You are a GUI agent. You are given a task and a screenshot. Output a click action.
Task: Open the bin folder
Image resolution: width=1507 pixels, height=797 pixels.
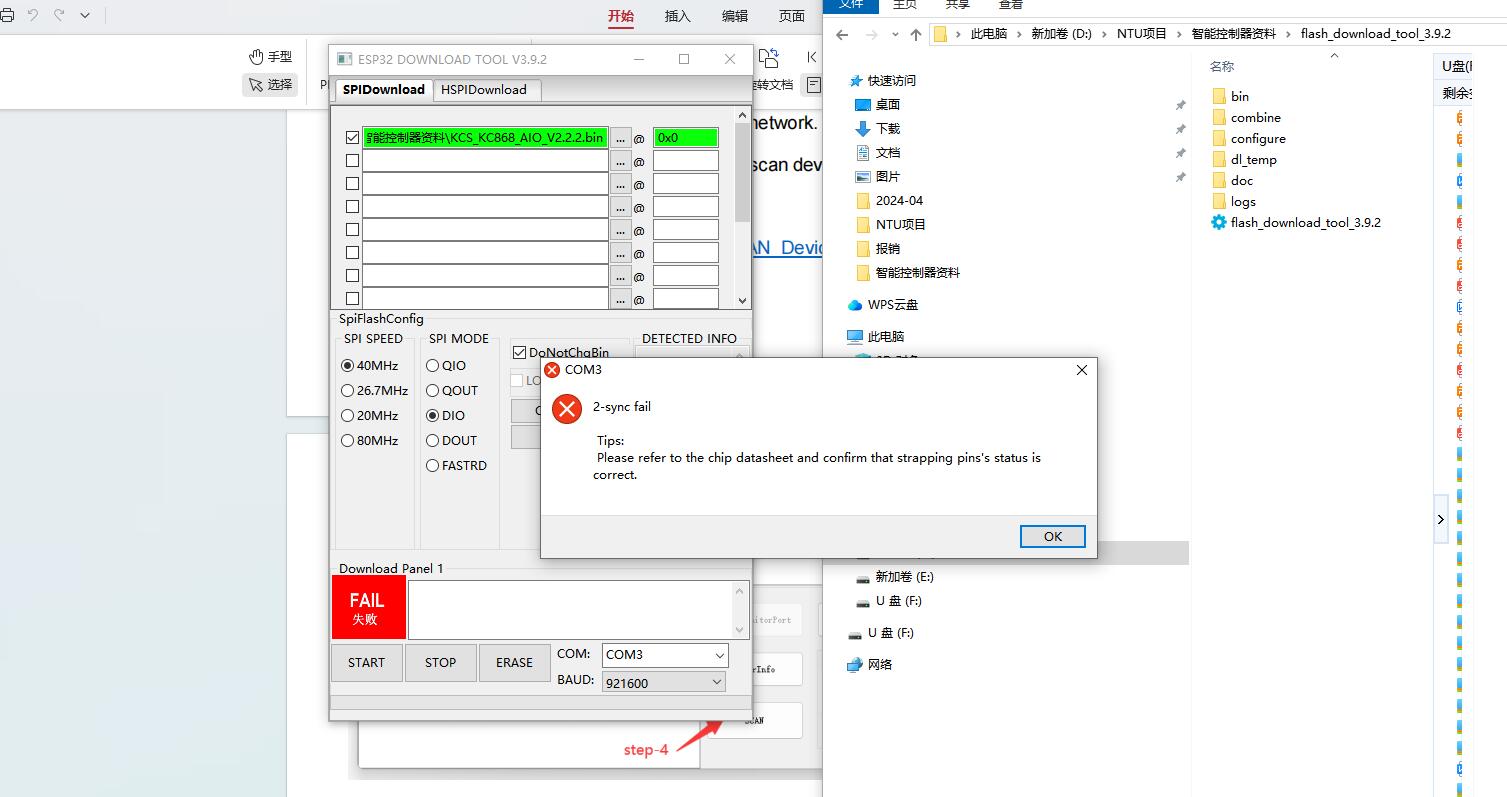pyautogui.click(x=1239, y=97)
